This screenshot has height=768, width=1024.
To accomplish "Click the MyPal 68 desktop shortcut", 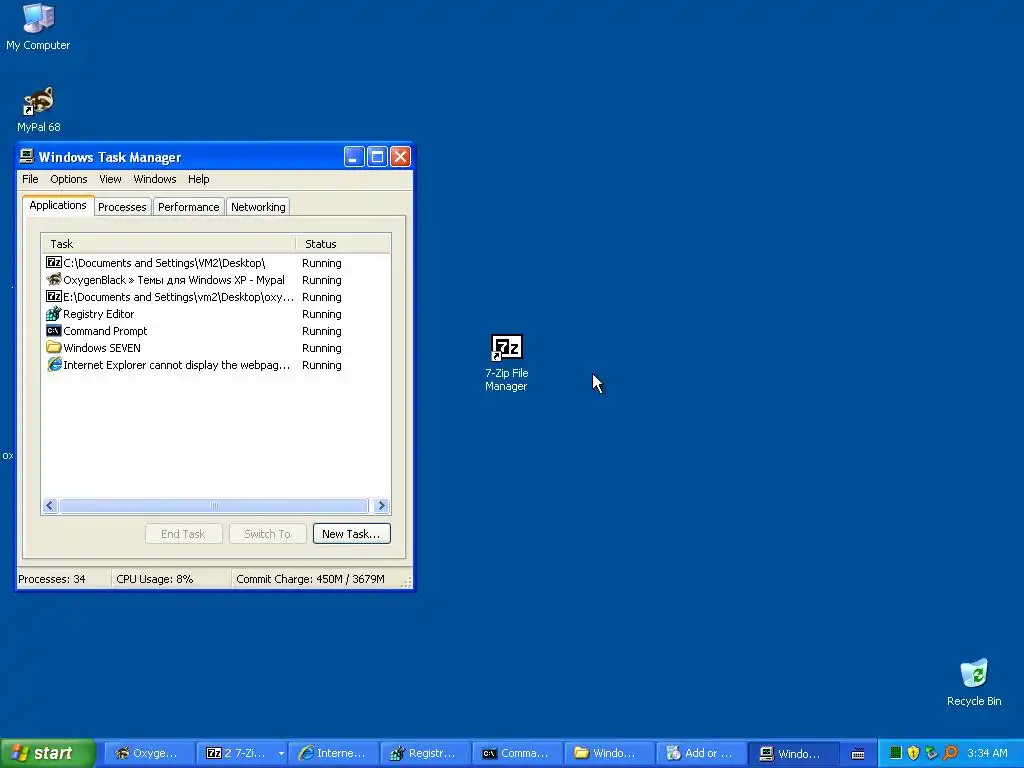I will 39,109.
